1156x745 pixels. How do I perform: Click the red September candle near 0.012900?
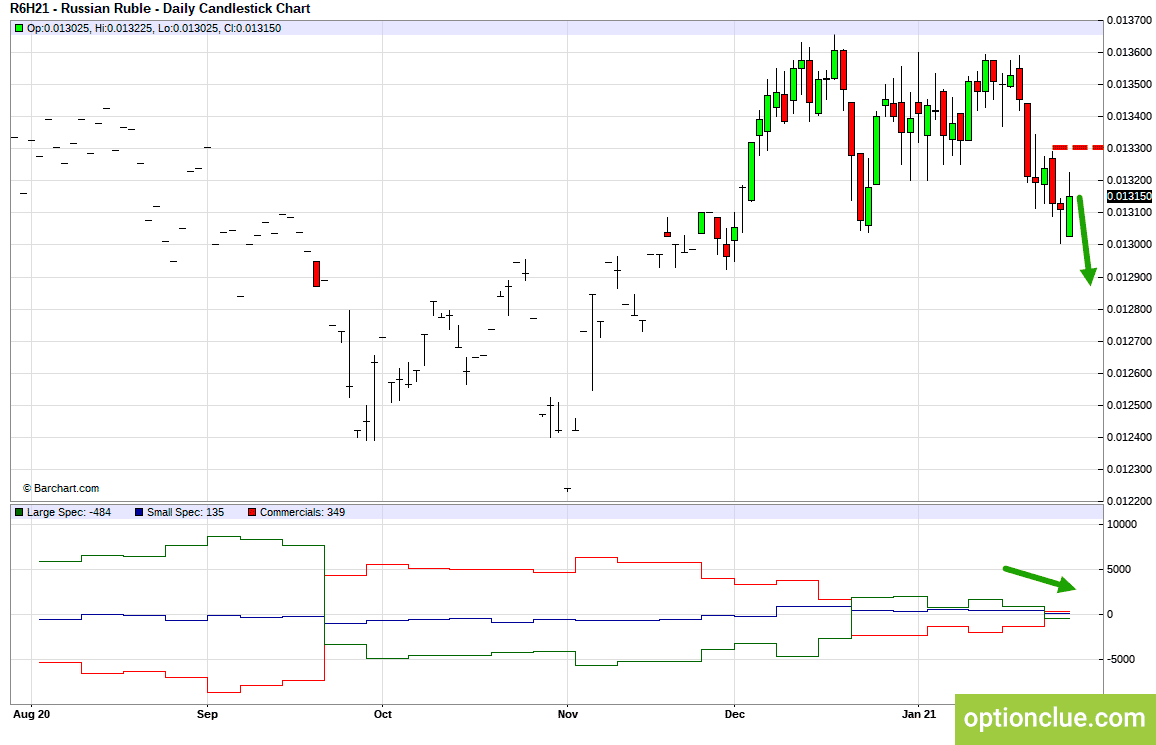click(x=316, y=273)
